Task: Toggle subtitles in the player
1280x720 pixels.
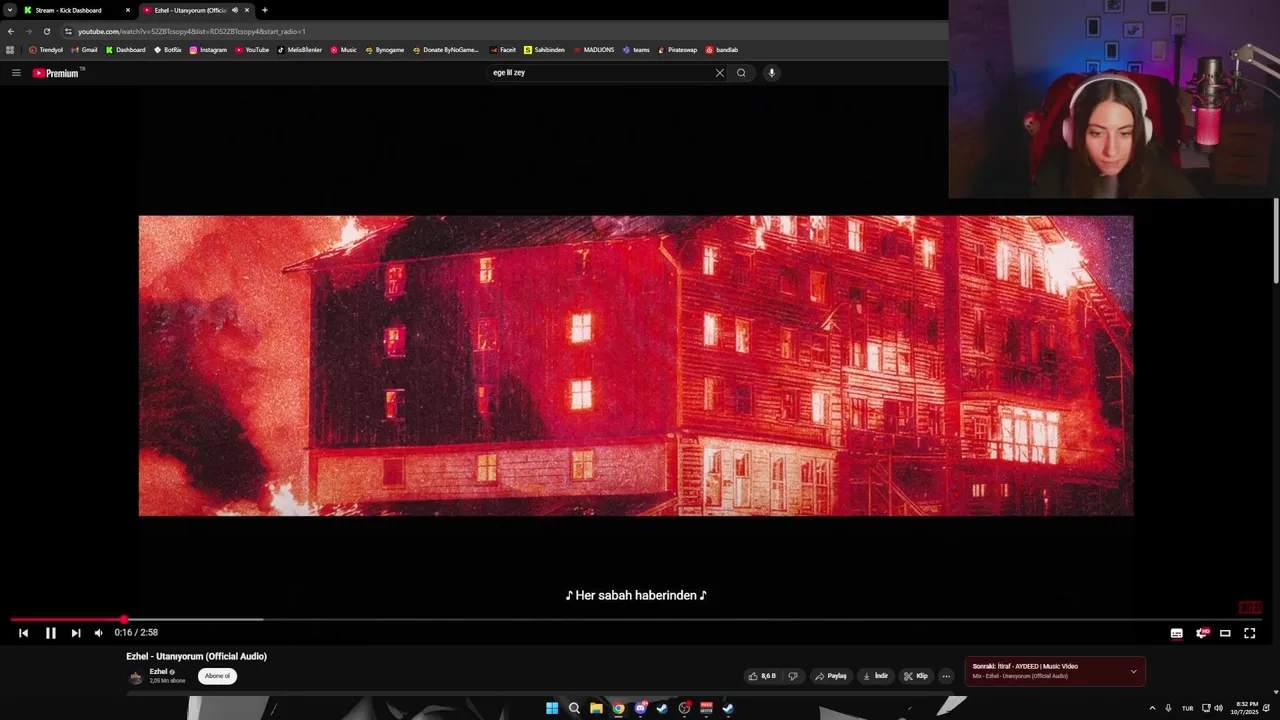Action: coord(1177,633)
